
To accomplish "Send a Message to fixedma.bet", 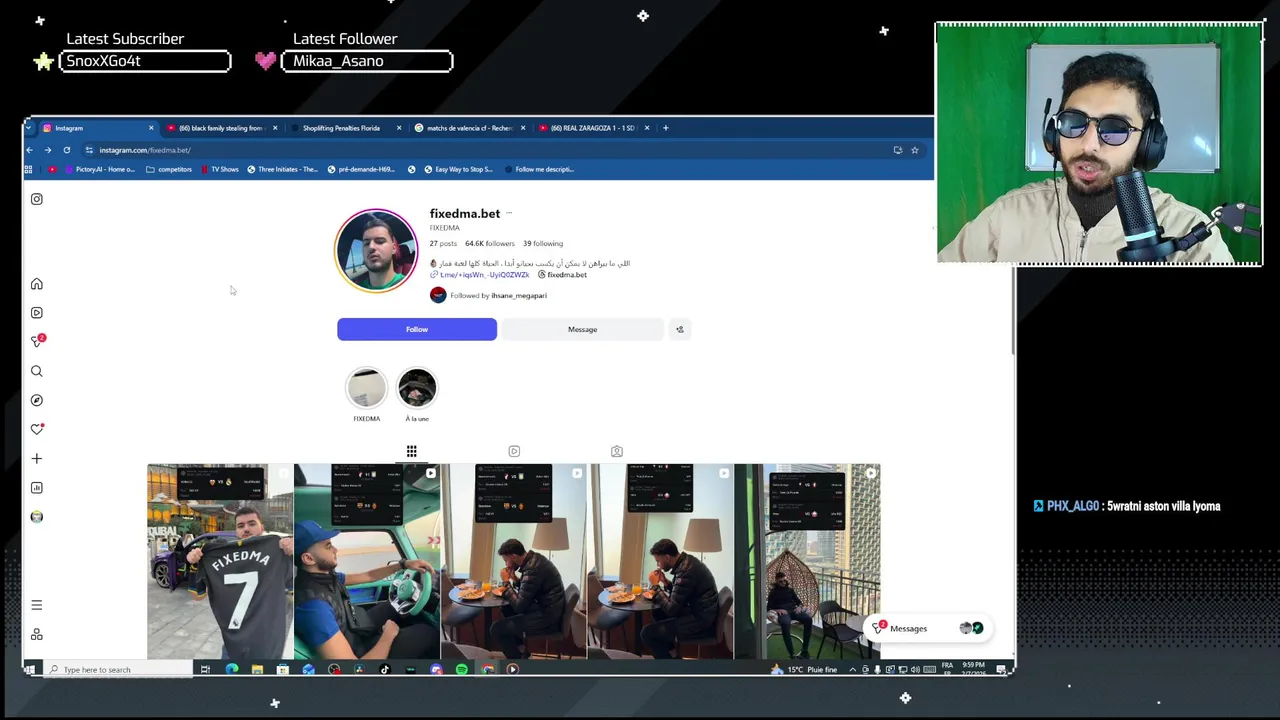I will point(582,329).
